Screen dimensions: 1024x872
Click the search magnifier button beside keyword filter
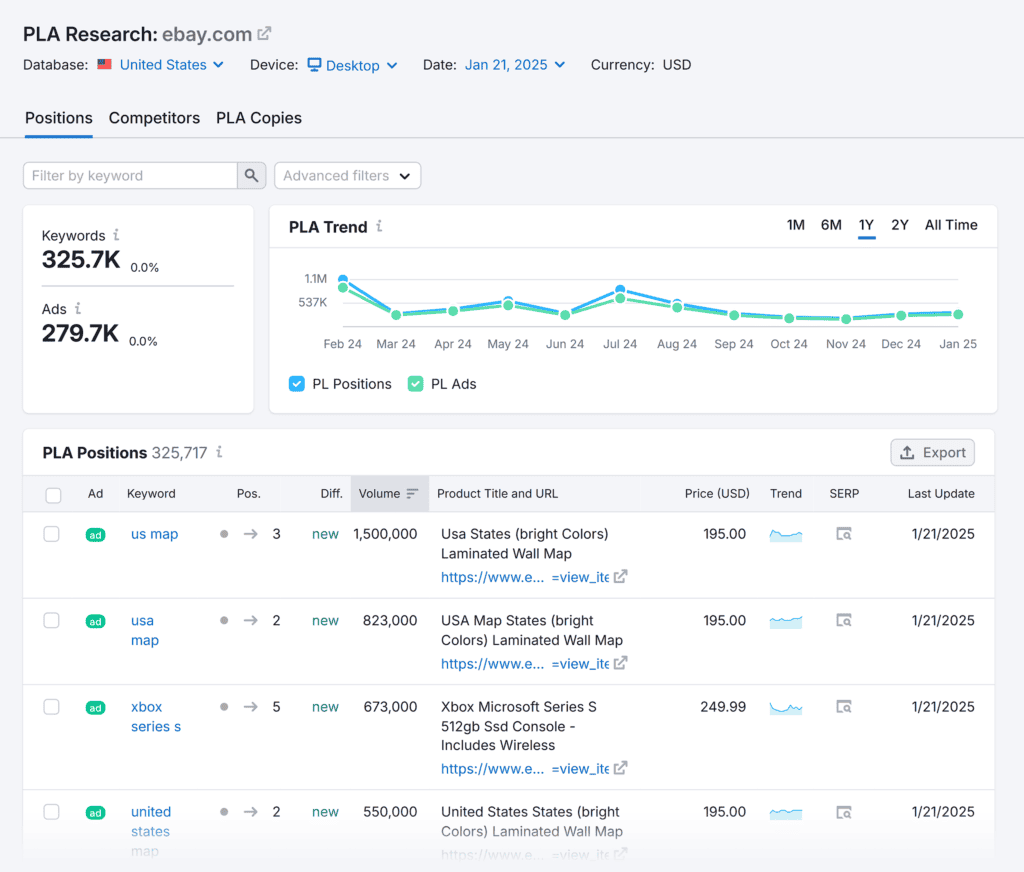coord(252,176)
